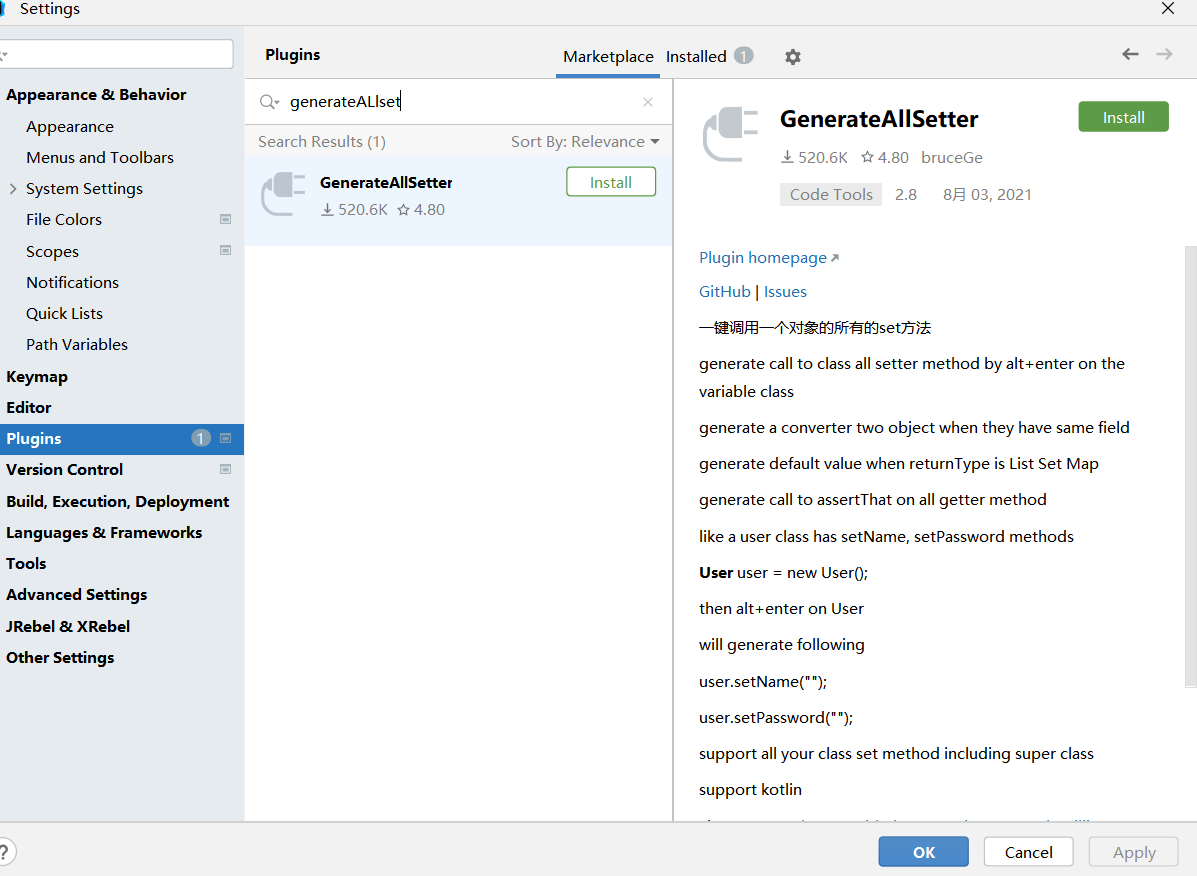Screen dimensions: 1197x876
Task: Open Tools settings category
Action: coord(26,563)
